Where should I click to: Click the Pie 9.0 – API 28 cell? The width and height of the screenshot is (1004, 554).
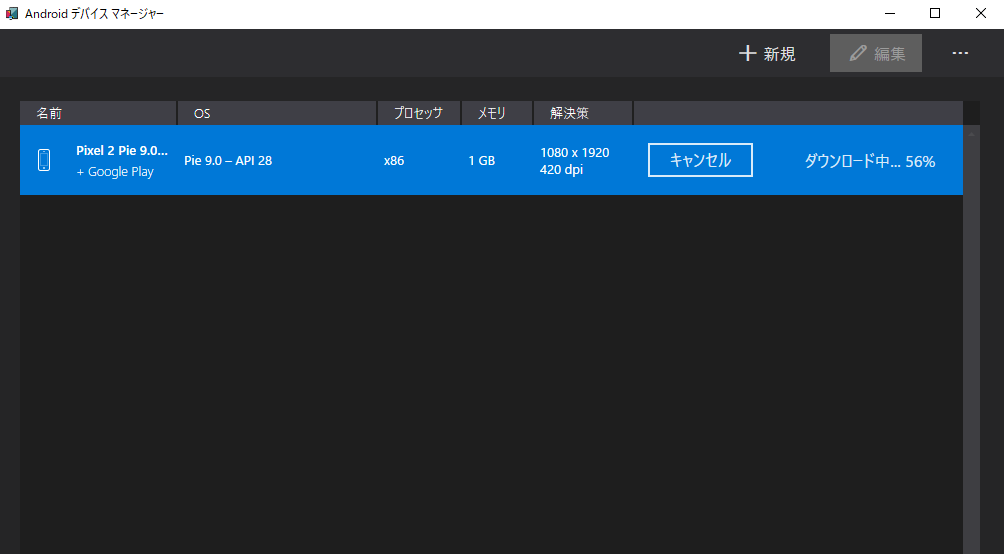(x=228, y=161)
